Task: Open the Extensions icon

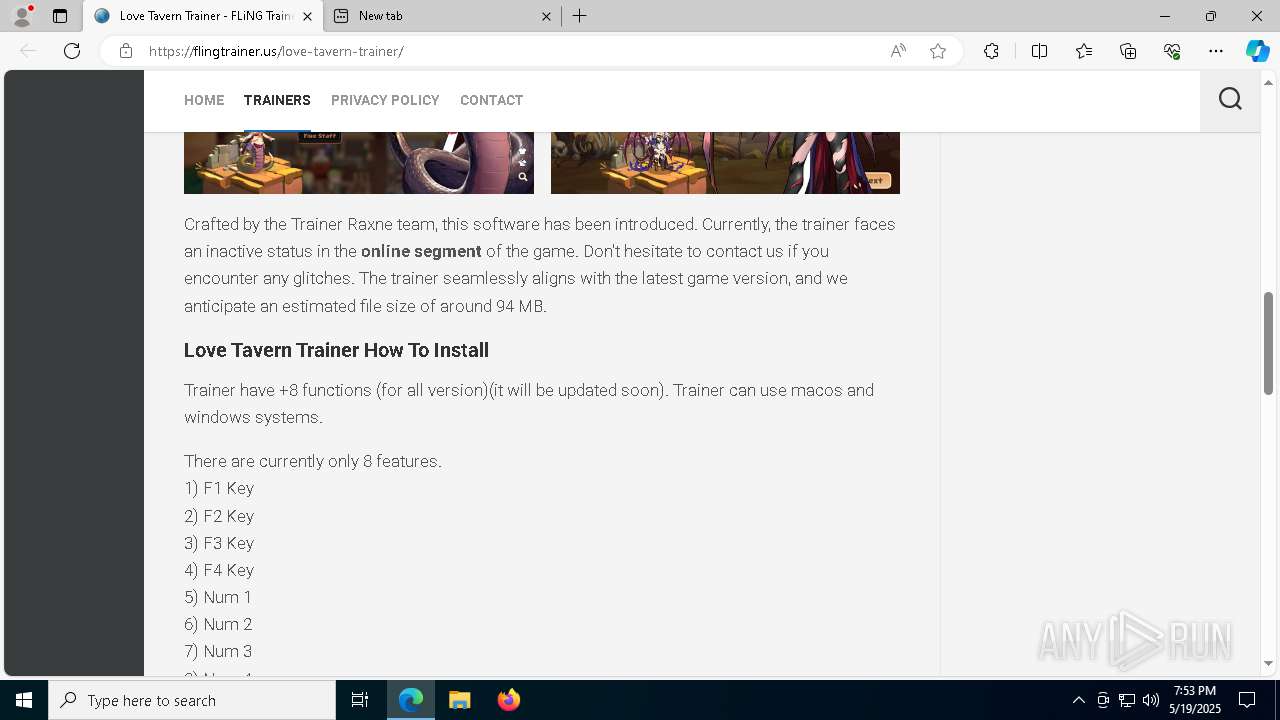Action: (x=991, y=51)
